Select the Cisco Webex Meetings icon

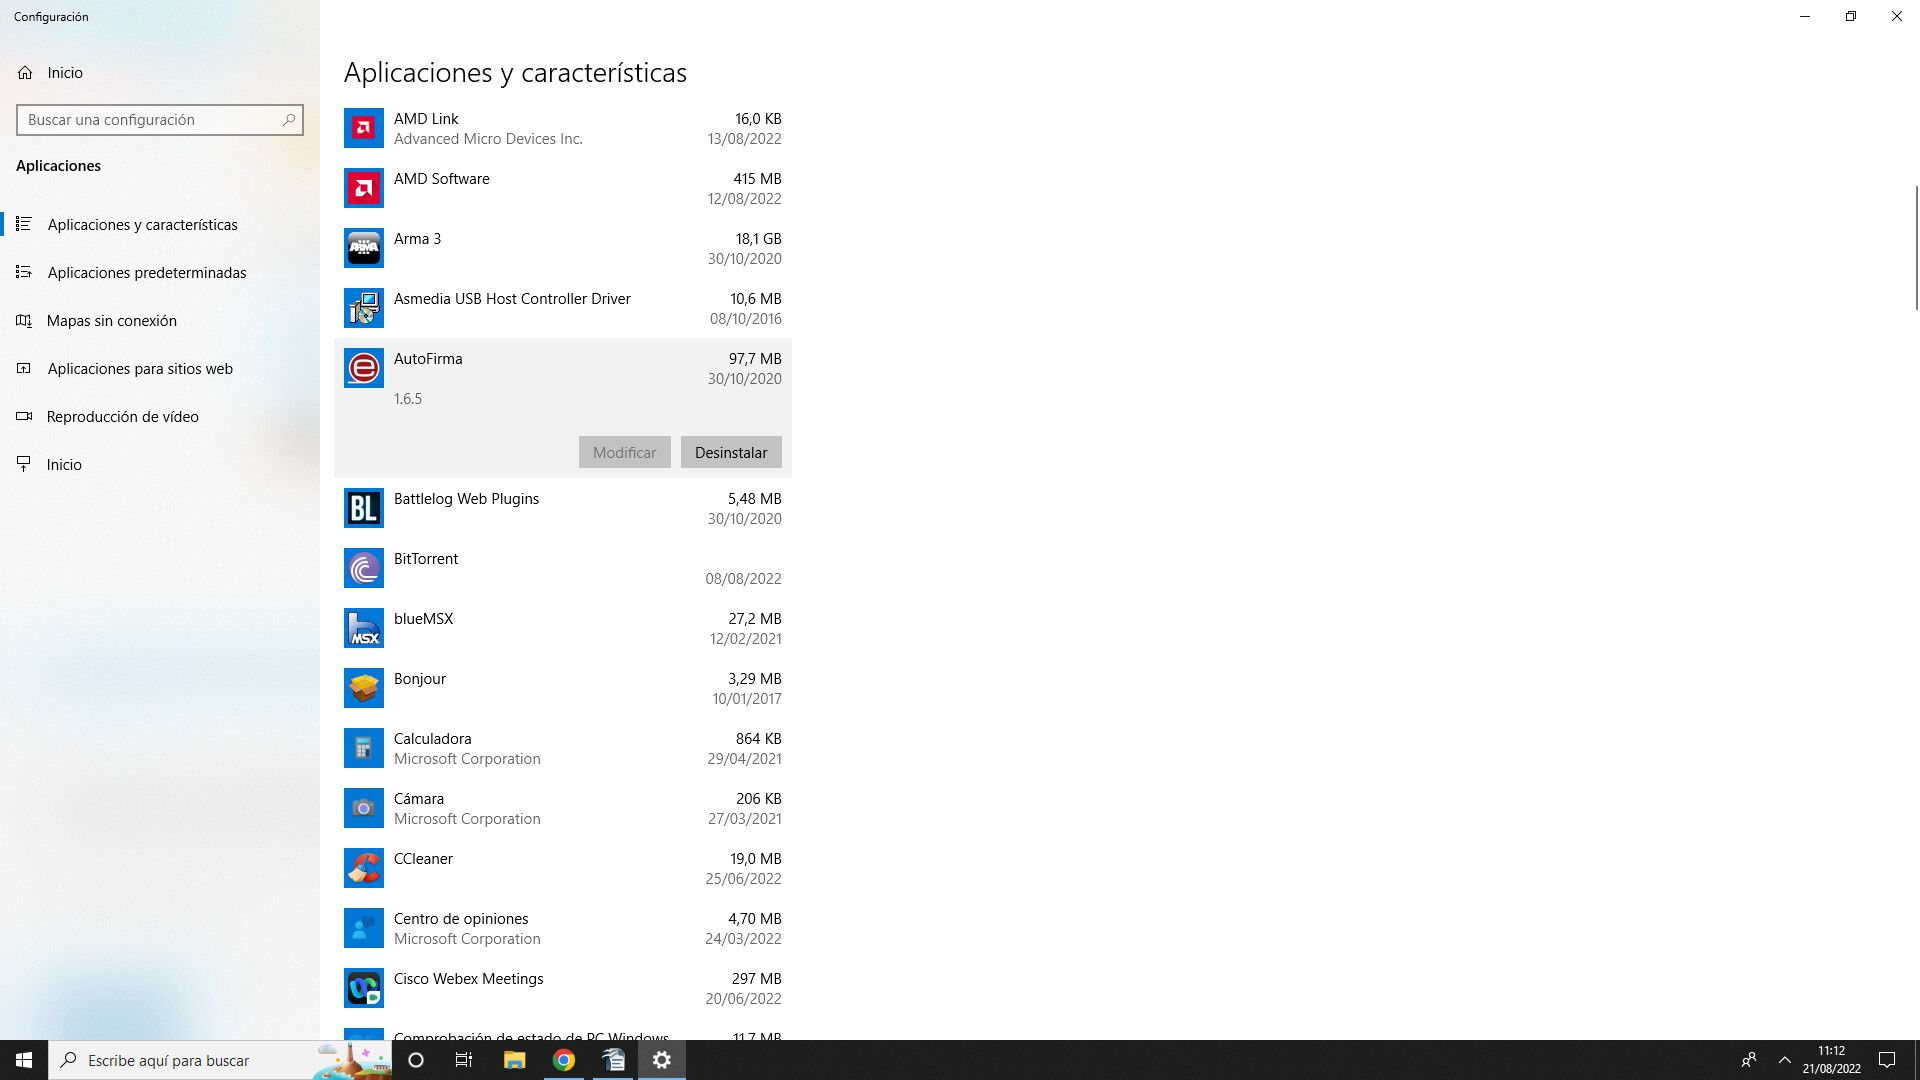pos(363,988)
